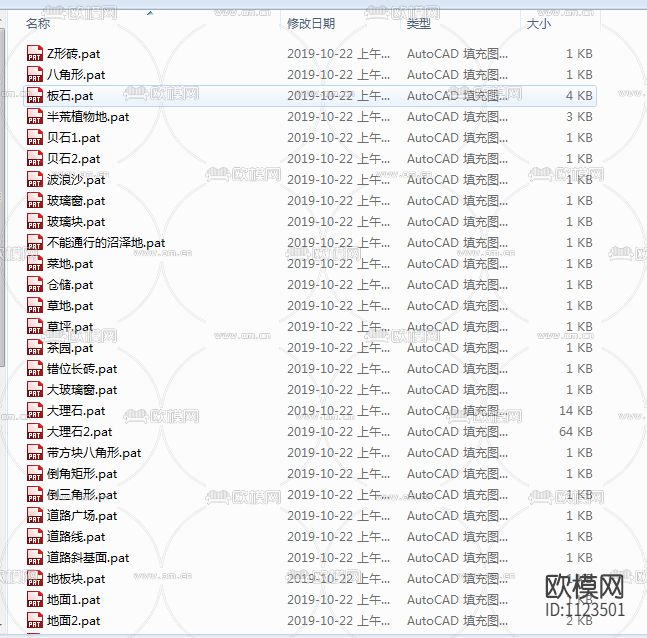The image size is (647, 638).
Task: Select file name 道路斜基面.pat
Action: (88, 558)
